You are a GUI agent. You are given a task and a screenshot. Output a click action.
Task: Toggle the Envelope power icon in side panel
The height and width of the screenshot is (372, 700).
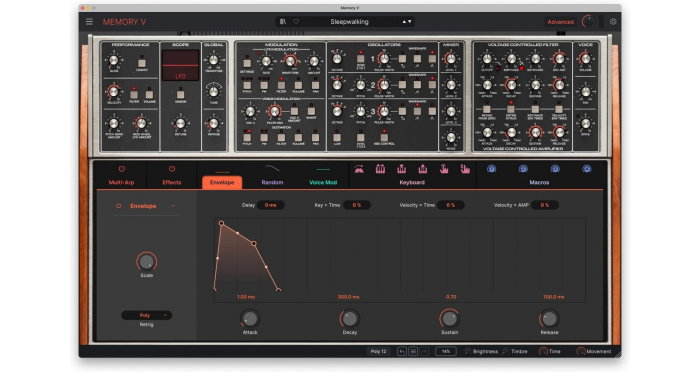118,206
